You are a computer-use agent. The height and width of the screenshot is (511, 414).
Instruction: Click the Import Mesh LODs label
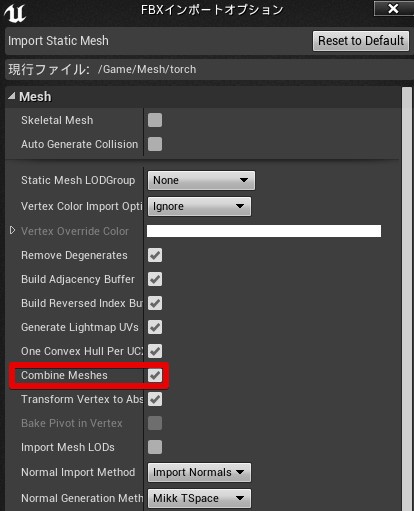[x=68, y=447]
